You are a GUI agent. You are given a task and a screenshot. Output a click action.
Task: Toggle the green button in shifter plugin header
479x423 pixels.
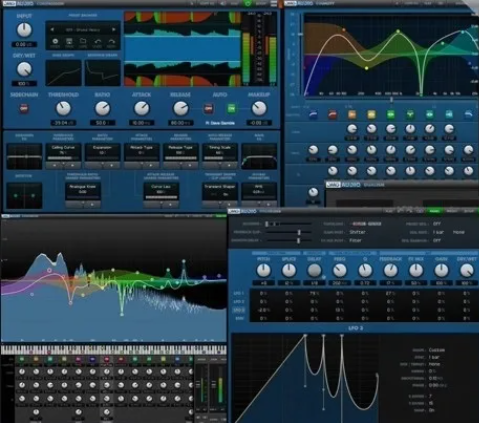click(434, 211)
